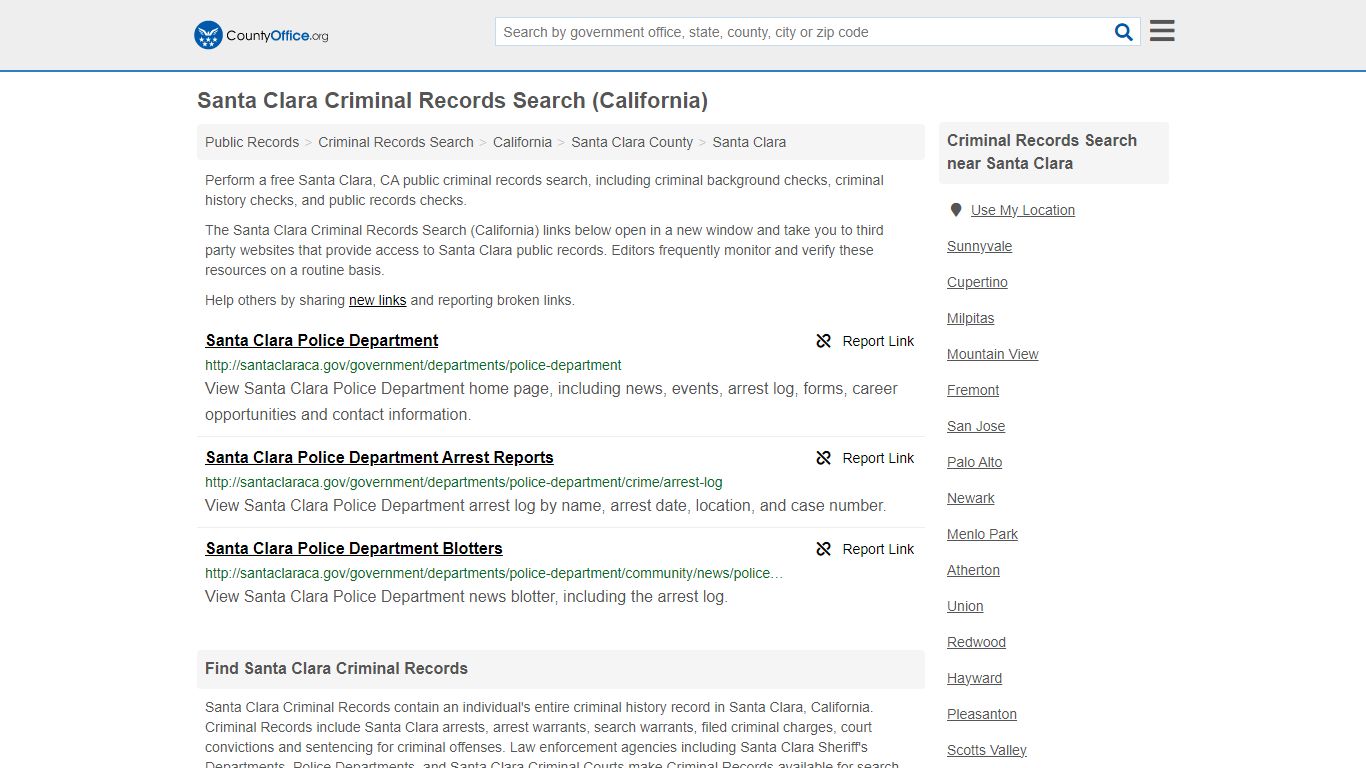Screen dimensions: 1366x768
Task: Click broken link icon for Santa Clara Police Department
Action: tap(824, 341)
